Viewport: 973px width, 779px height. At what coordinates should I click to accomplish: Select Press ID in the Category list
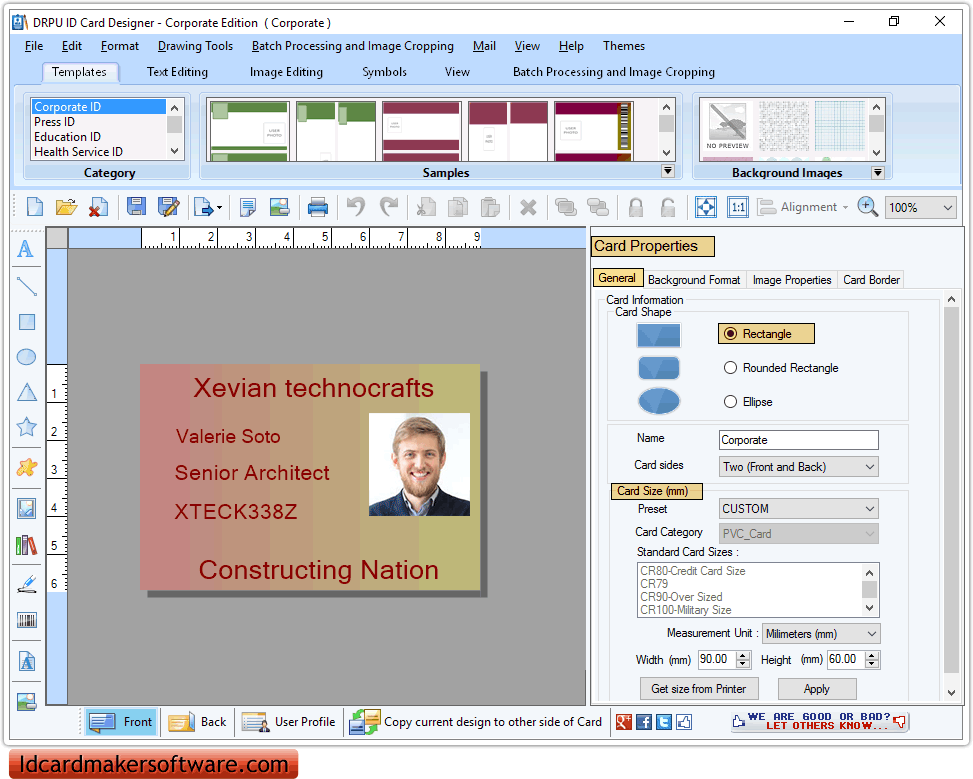tap(55, 122)
